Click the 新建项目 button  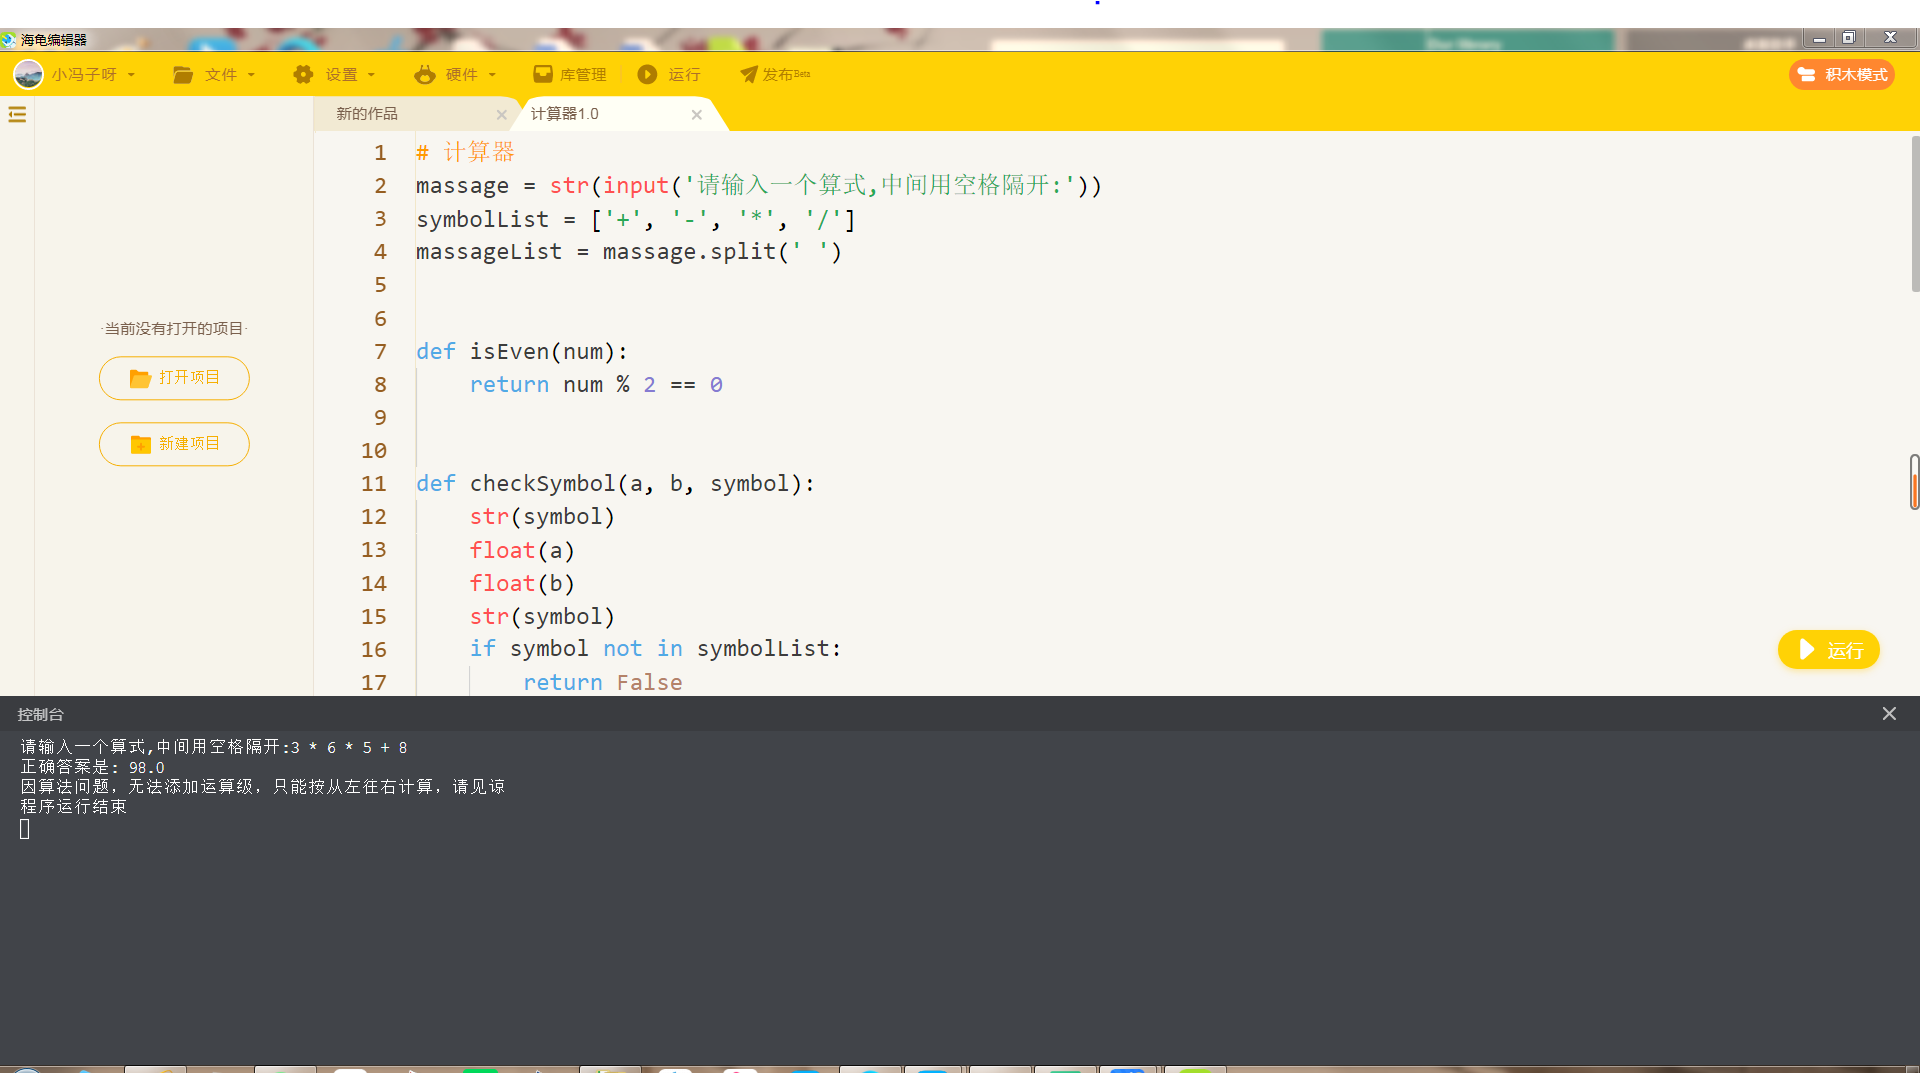coord(174,444)
